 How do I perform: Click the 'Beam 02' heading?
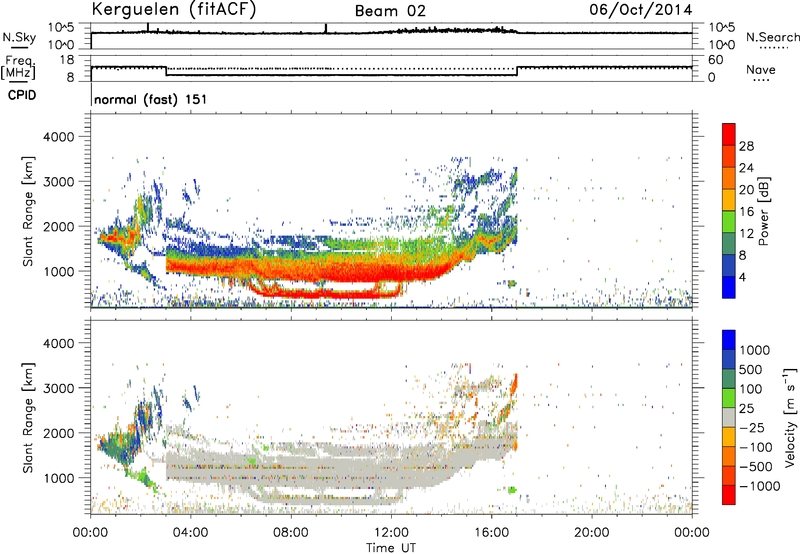pyautogui.click(x=390, y=11)
